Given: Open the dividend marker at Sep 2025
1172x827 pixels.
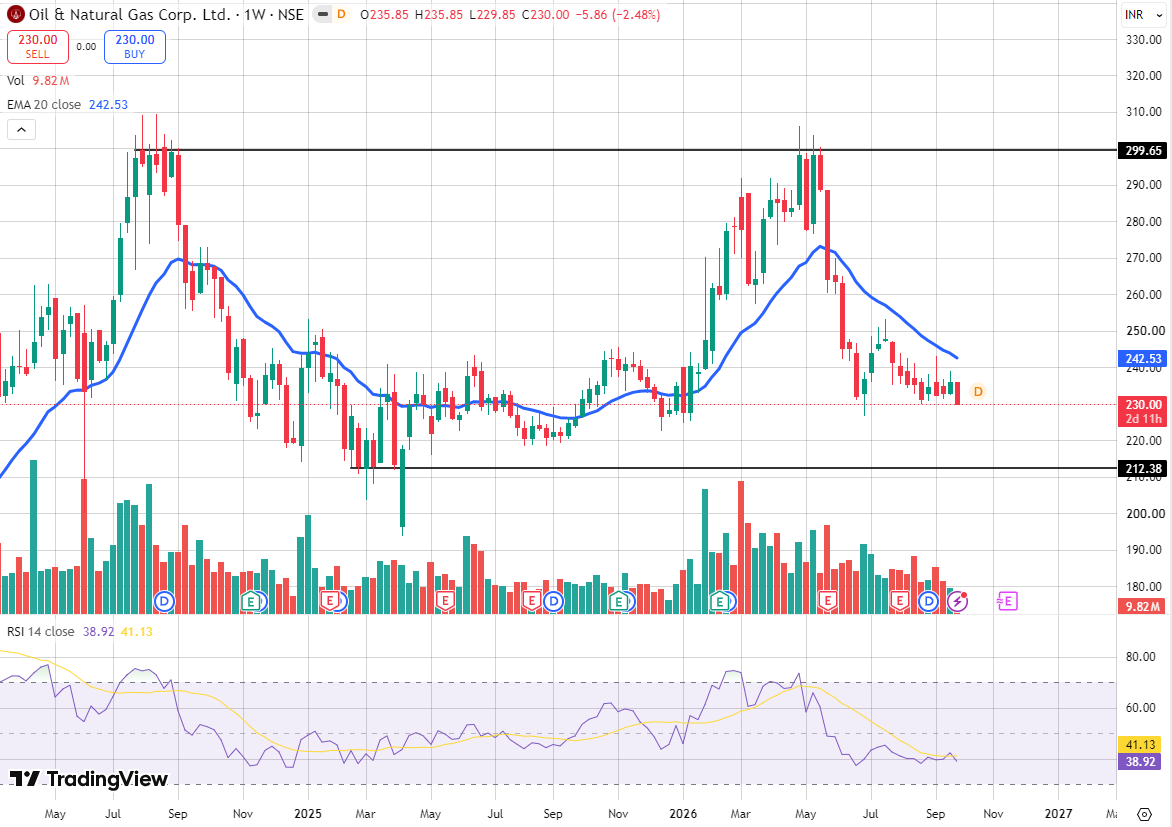Looking at the screenshot, I should 553,600.
